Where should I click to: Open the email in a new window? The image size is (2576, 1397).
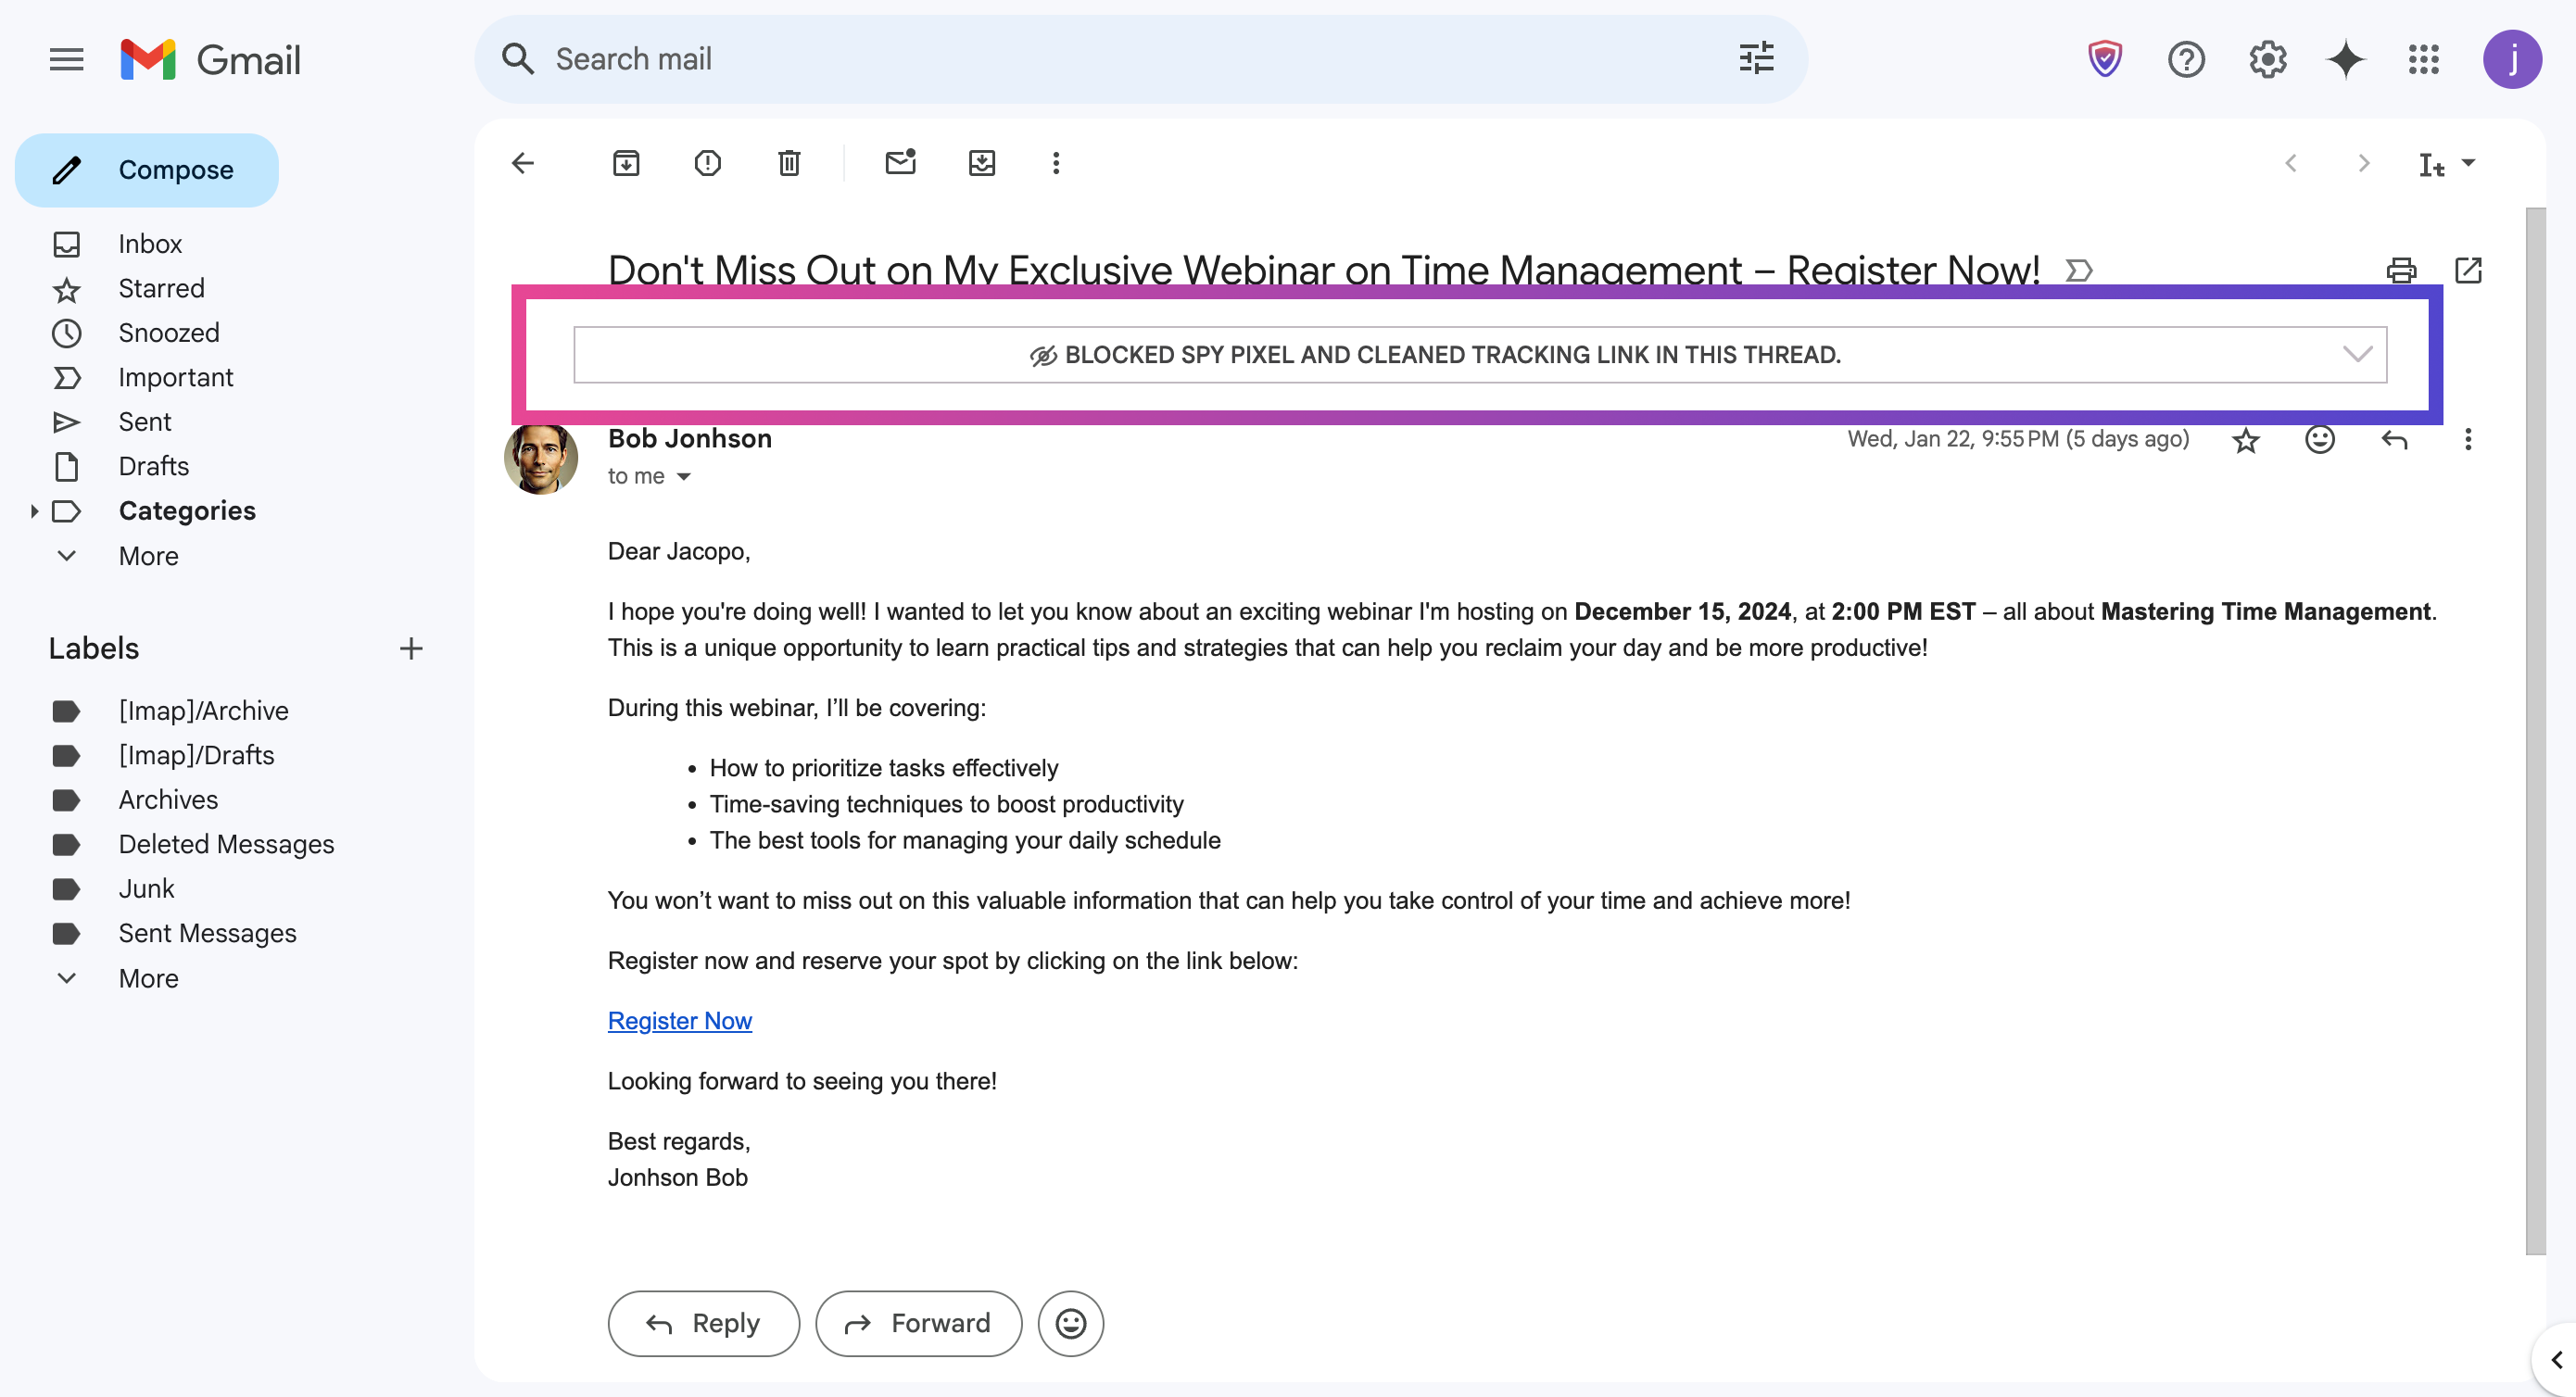[2467, 270]
